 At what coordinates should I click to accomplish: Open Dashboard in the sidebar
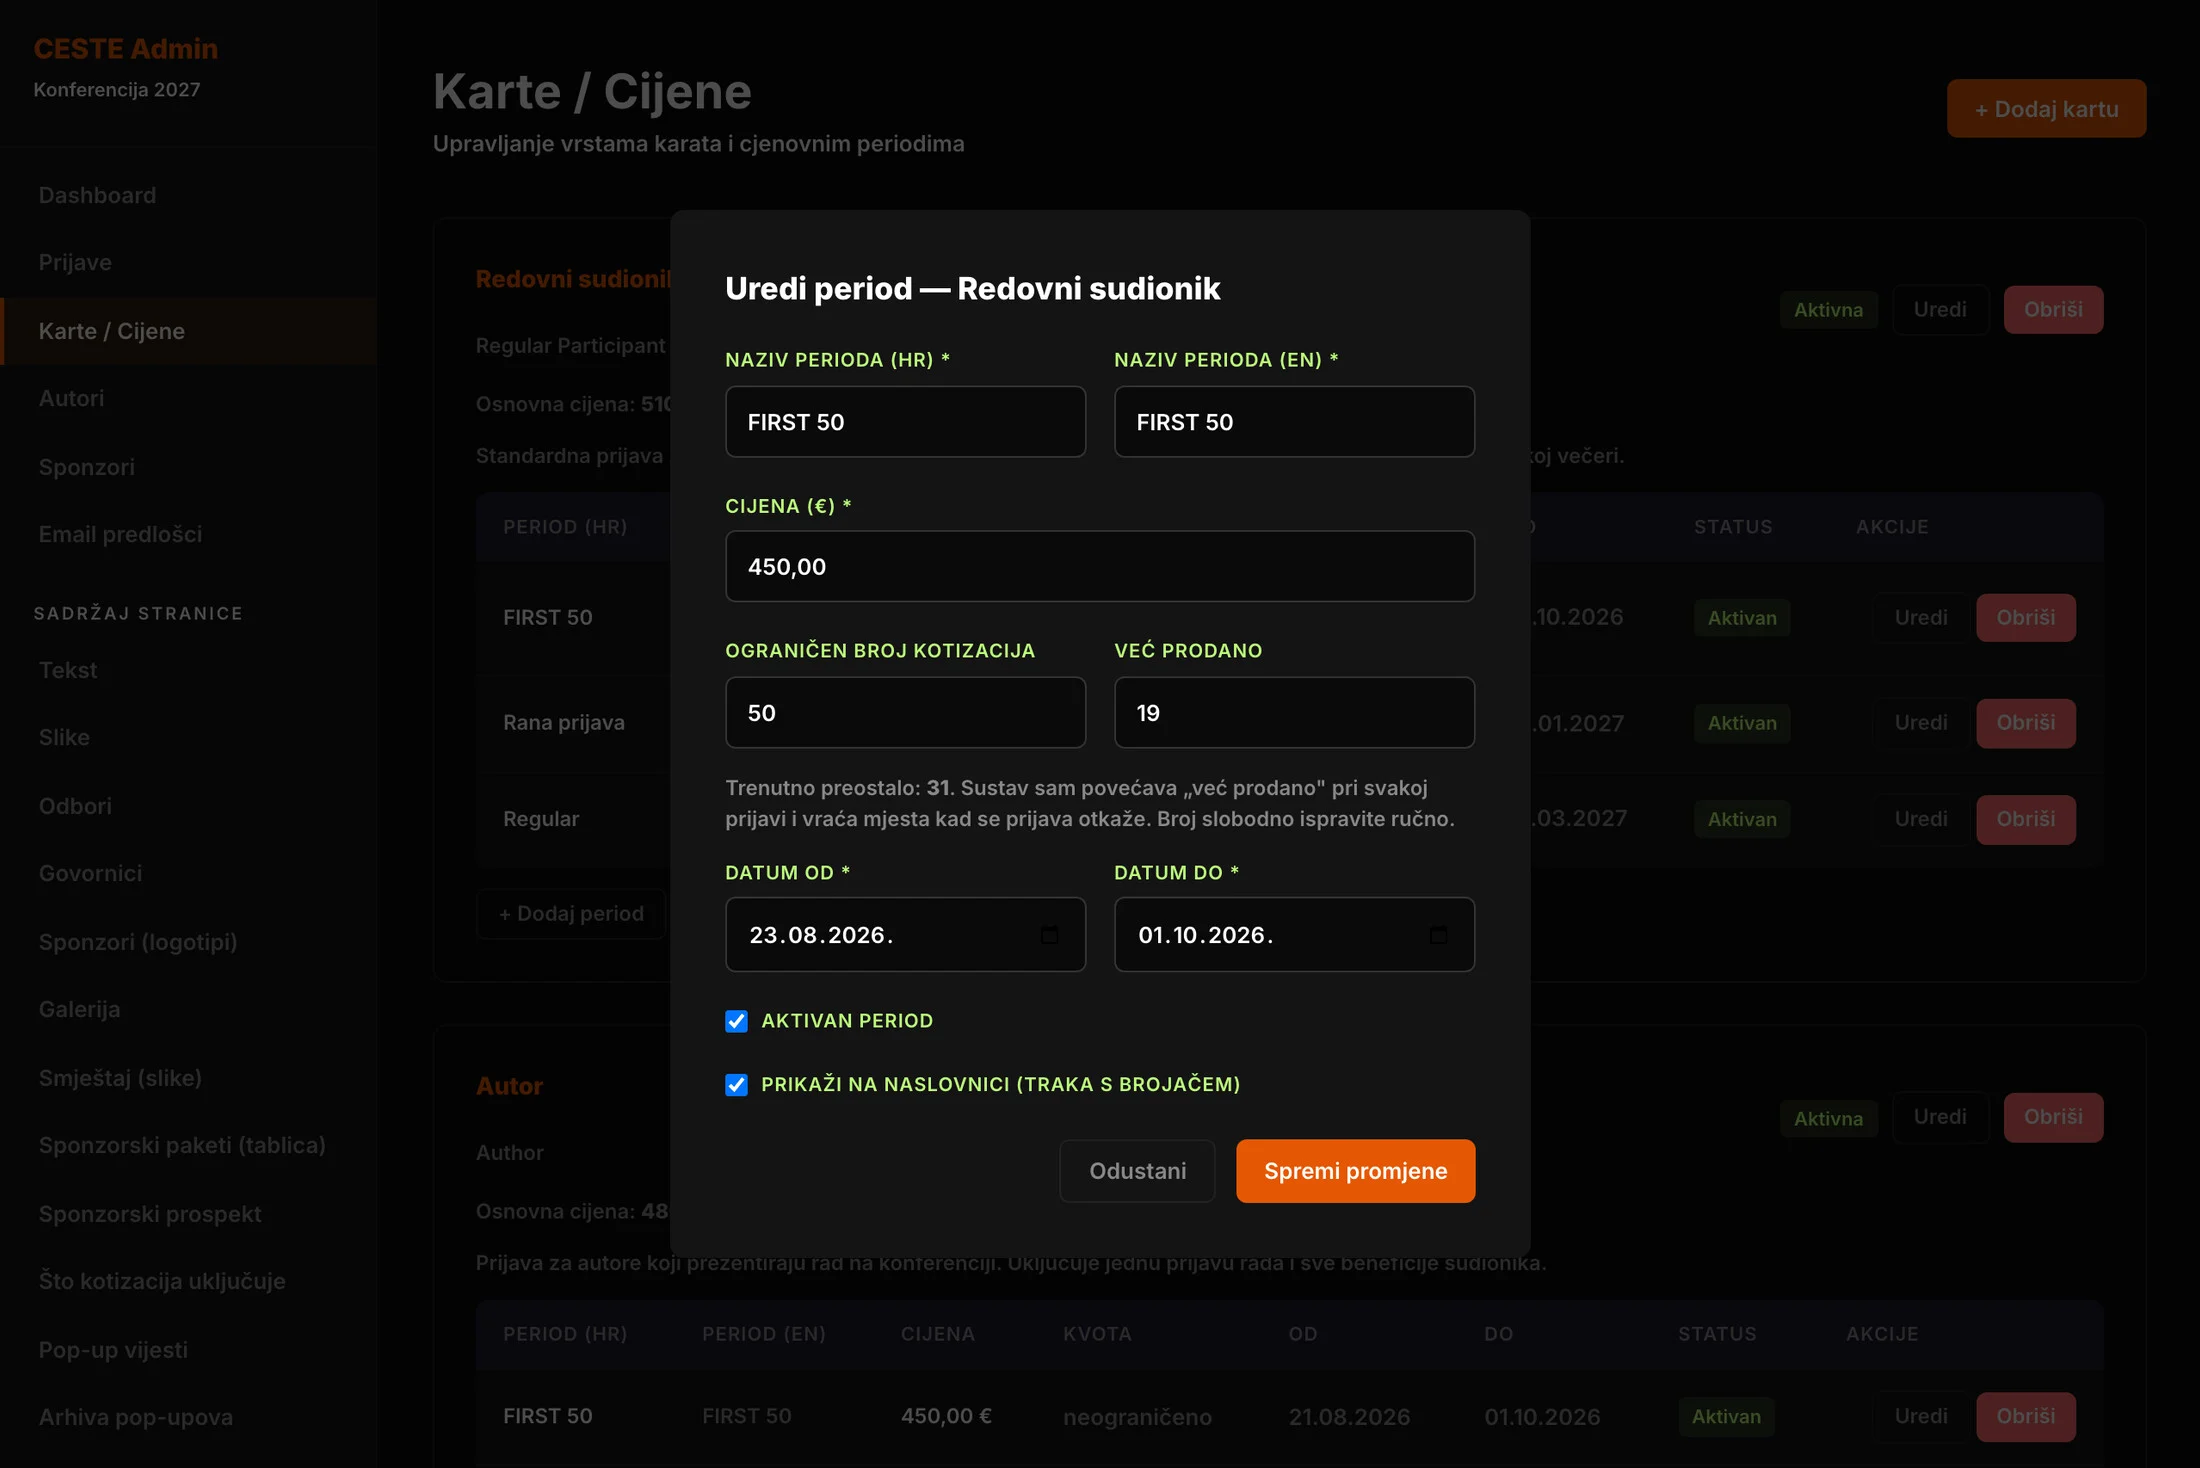click(97, 195)
